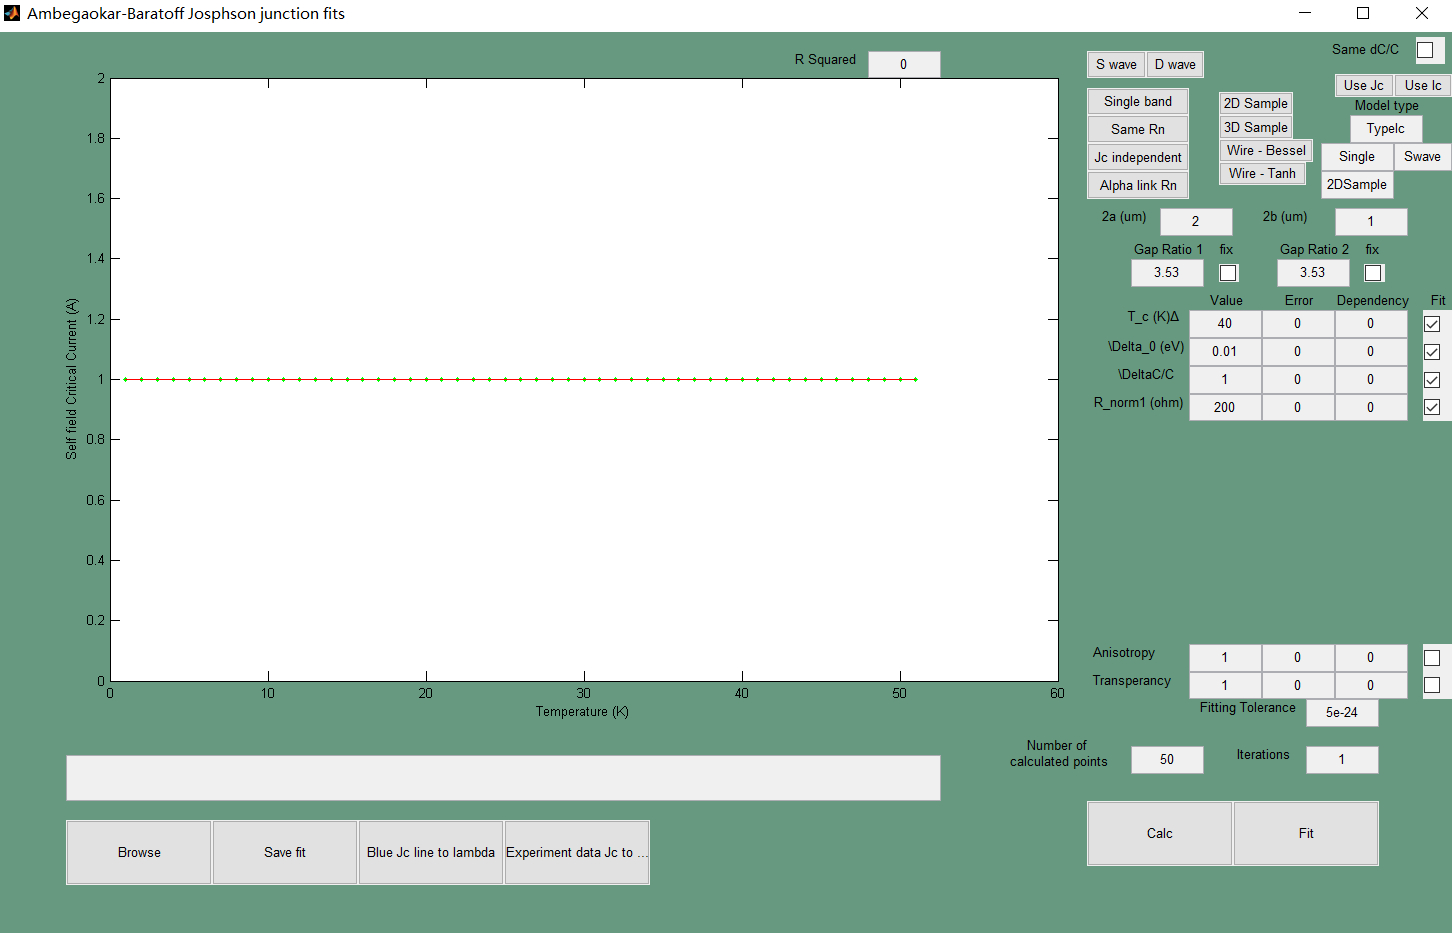This screenshot has width=1452, height=933.
Task: Click the Experiment data Jc to button
Action: [x=577, y=853]
